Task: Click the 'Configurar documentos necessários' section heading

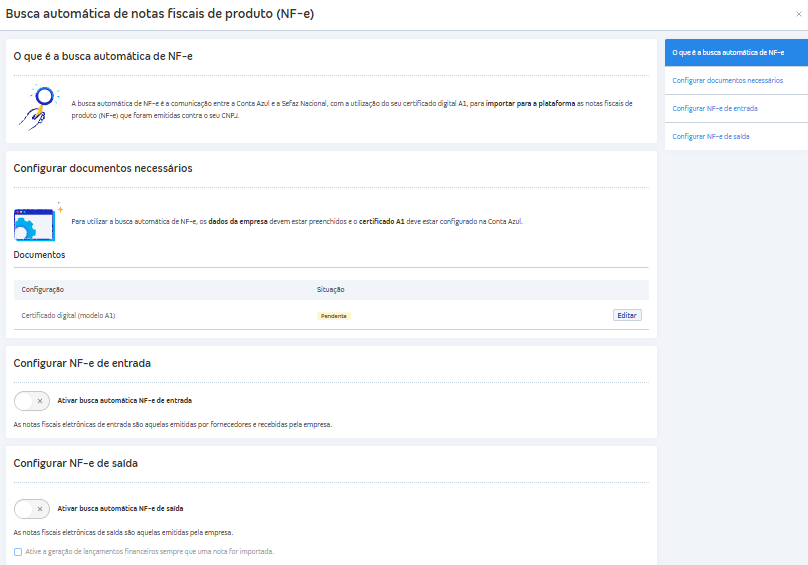Action: coord(103,169)
